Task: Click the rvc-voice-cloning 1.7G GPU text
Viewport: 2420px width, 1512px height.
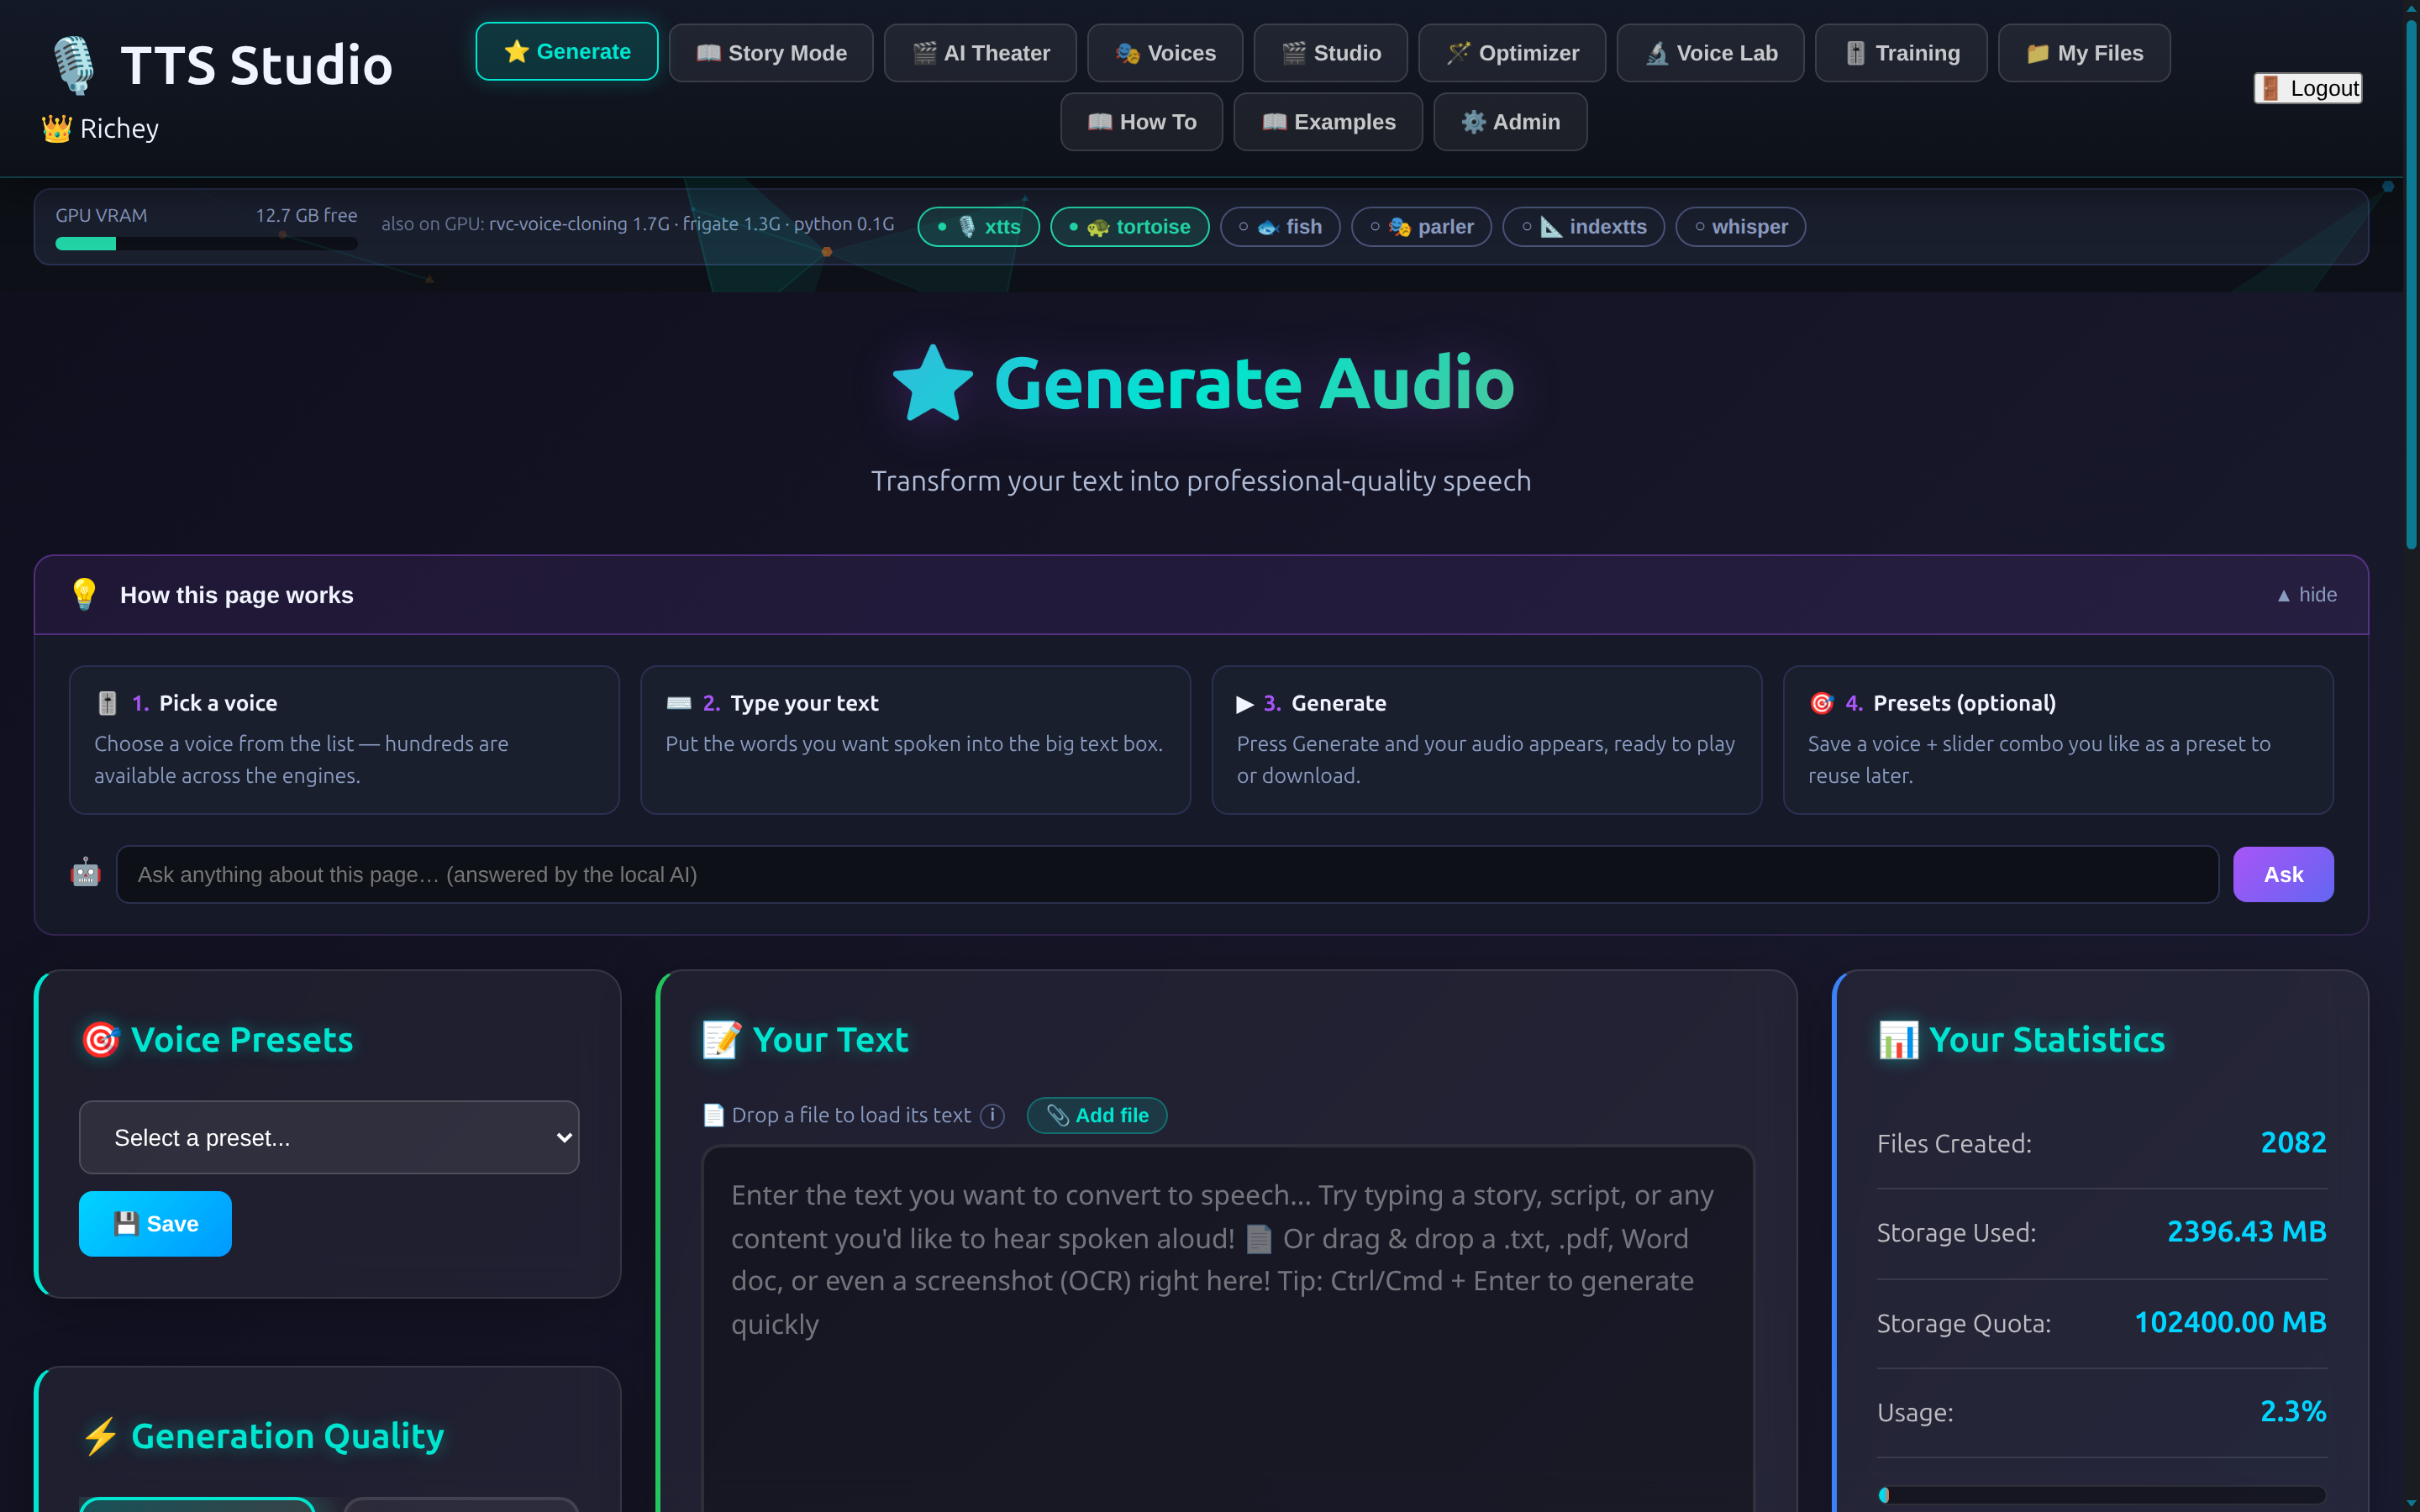Action: 579,224
